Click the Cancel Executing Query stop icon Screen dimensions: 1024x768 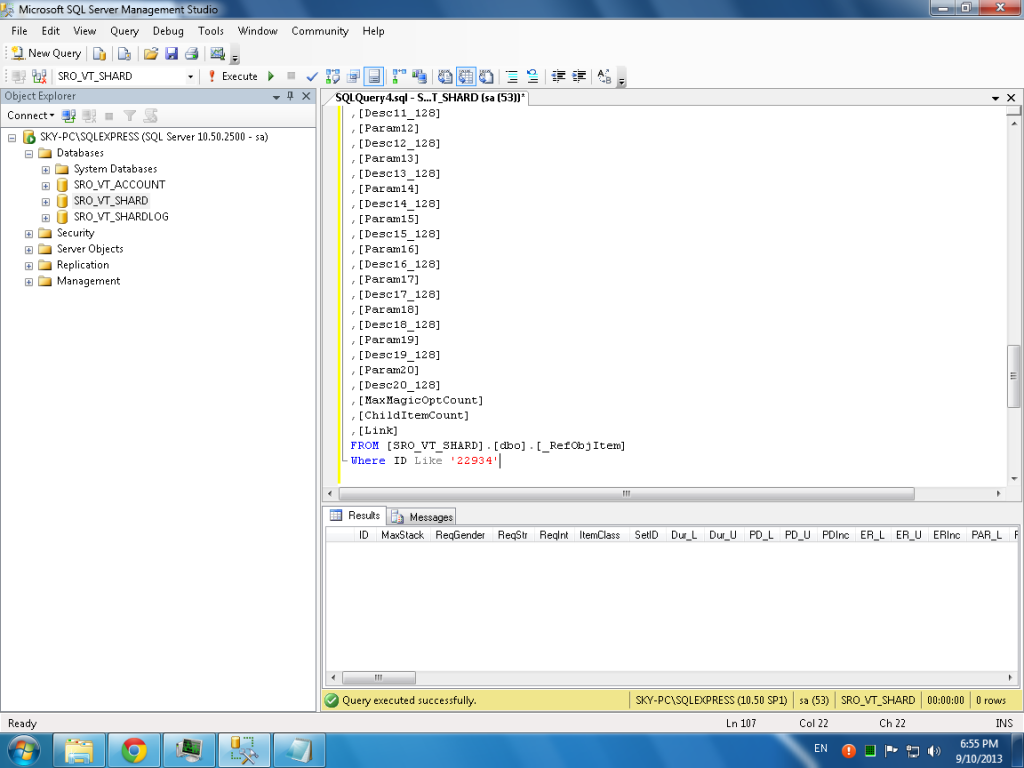pos(291,76)
